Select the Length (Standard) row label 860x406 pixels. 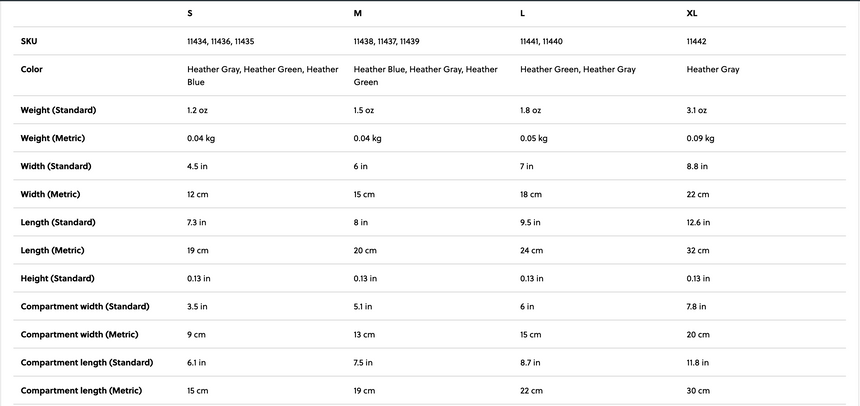[x=56, y=222]
